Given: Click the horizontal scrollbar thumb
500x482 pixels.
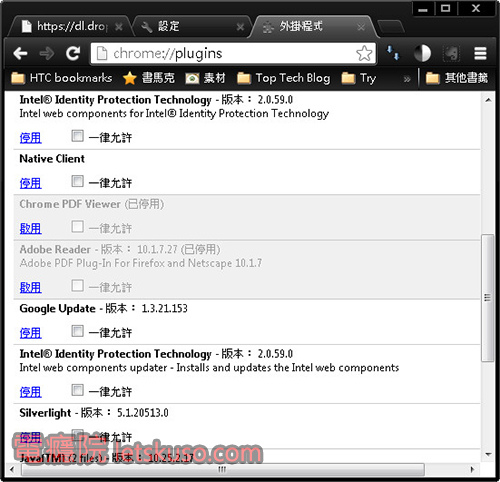Looking at the screenshot, I should [223, 469].
